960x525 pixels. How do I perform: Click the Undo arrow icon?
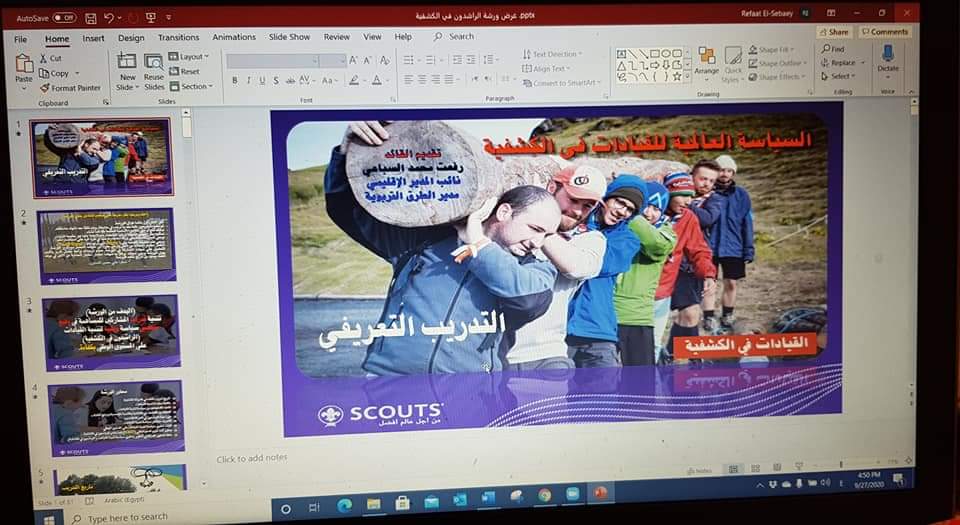coord(110,18)
